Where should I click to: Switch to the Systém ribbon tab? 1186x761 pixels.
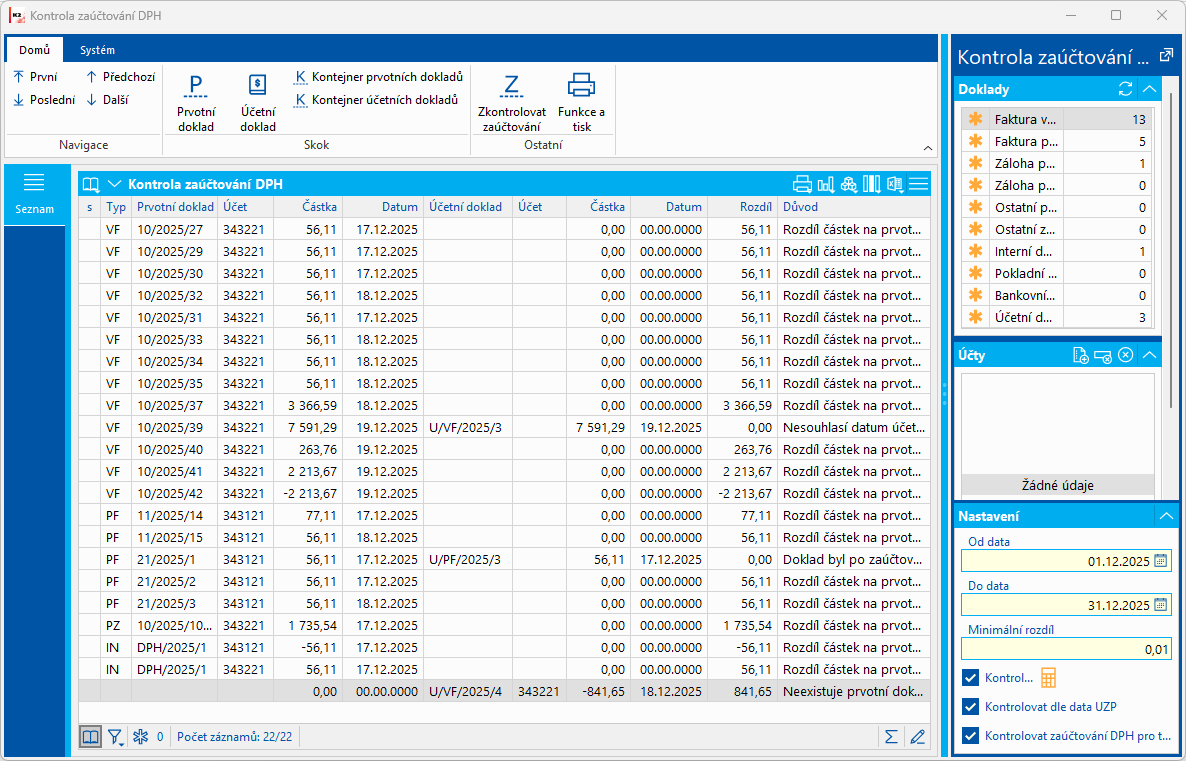click(97, 50)
